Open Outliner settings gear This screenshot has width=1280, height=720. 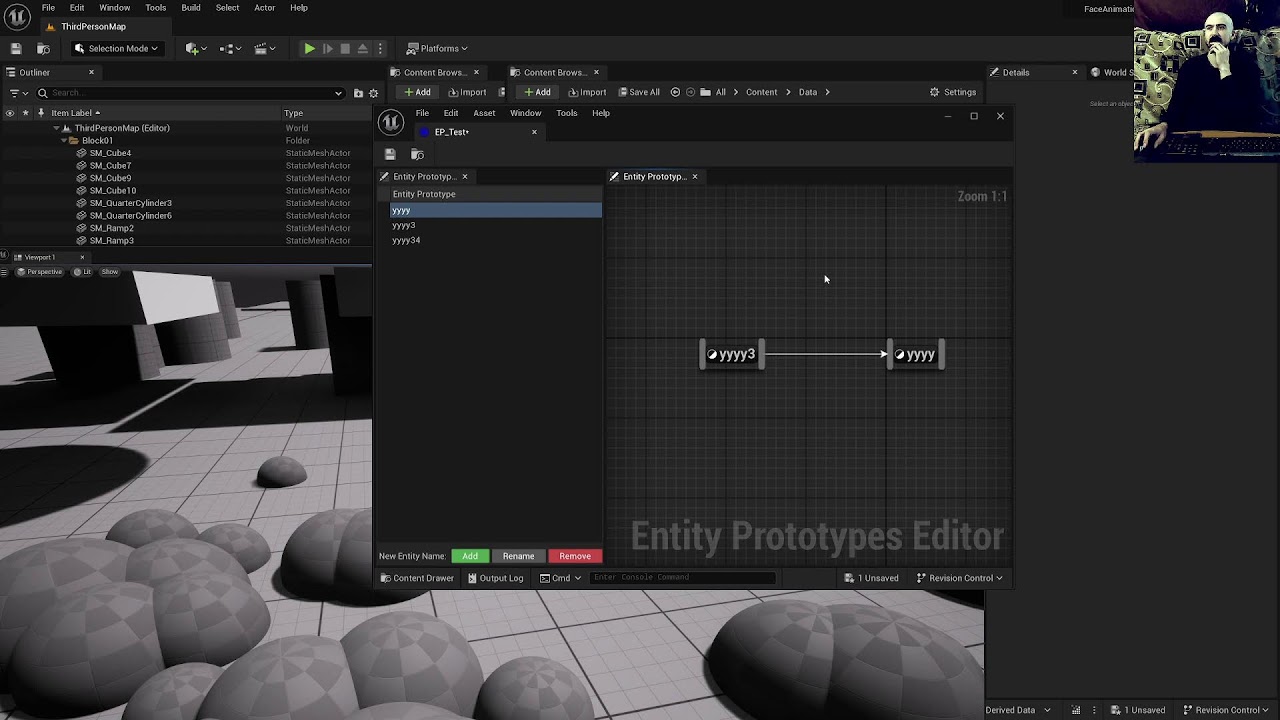tap(373, 93)
